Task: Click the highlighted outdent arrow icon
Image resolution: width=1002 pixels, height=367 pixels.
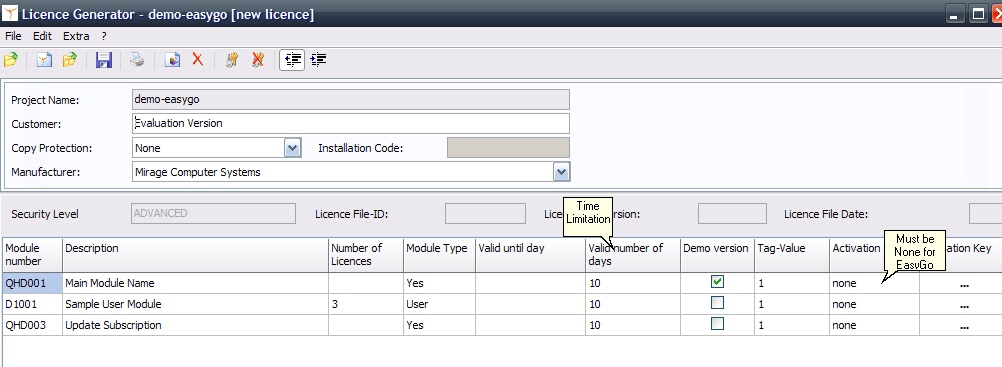Action: click(292, 60)
